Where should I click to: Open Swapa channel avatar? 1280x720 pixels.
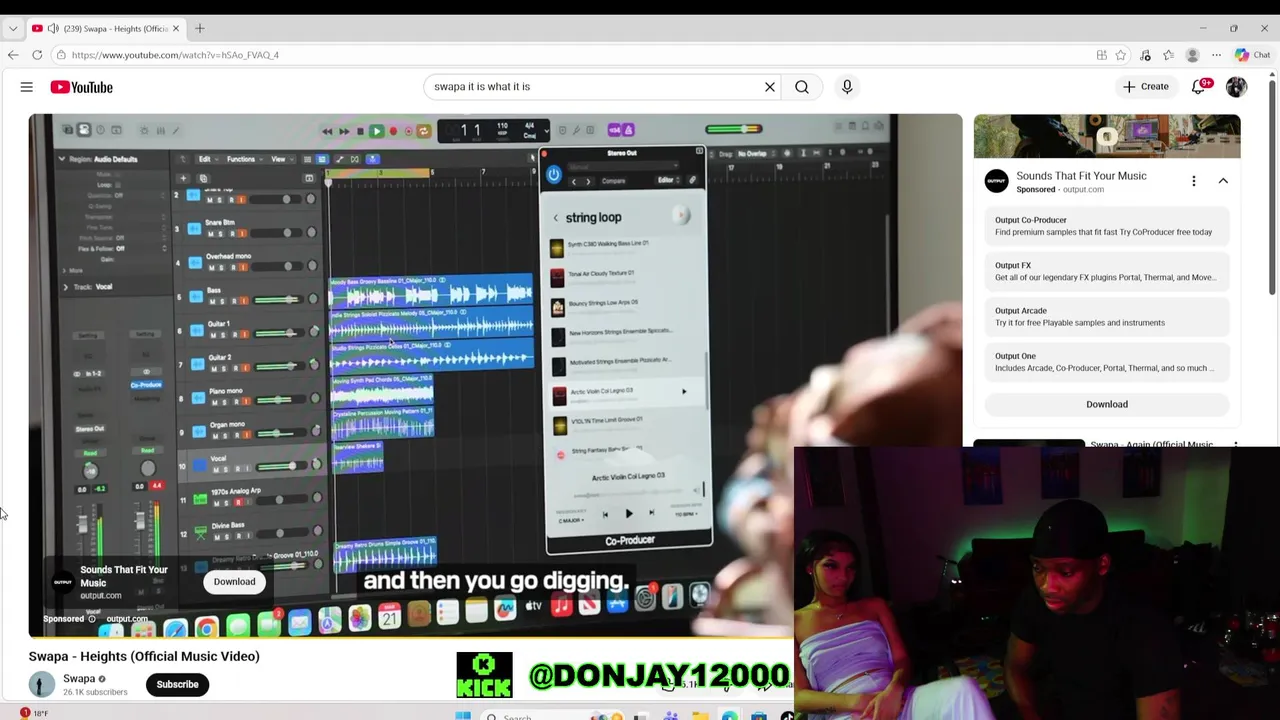coord(41,684)
